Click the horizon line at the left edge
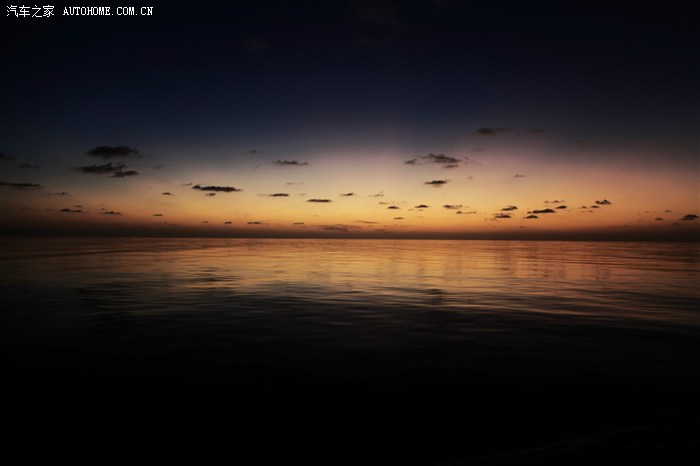Image resolution: width=700 pixels, height=466 pixels. coord(10,236)
